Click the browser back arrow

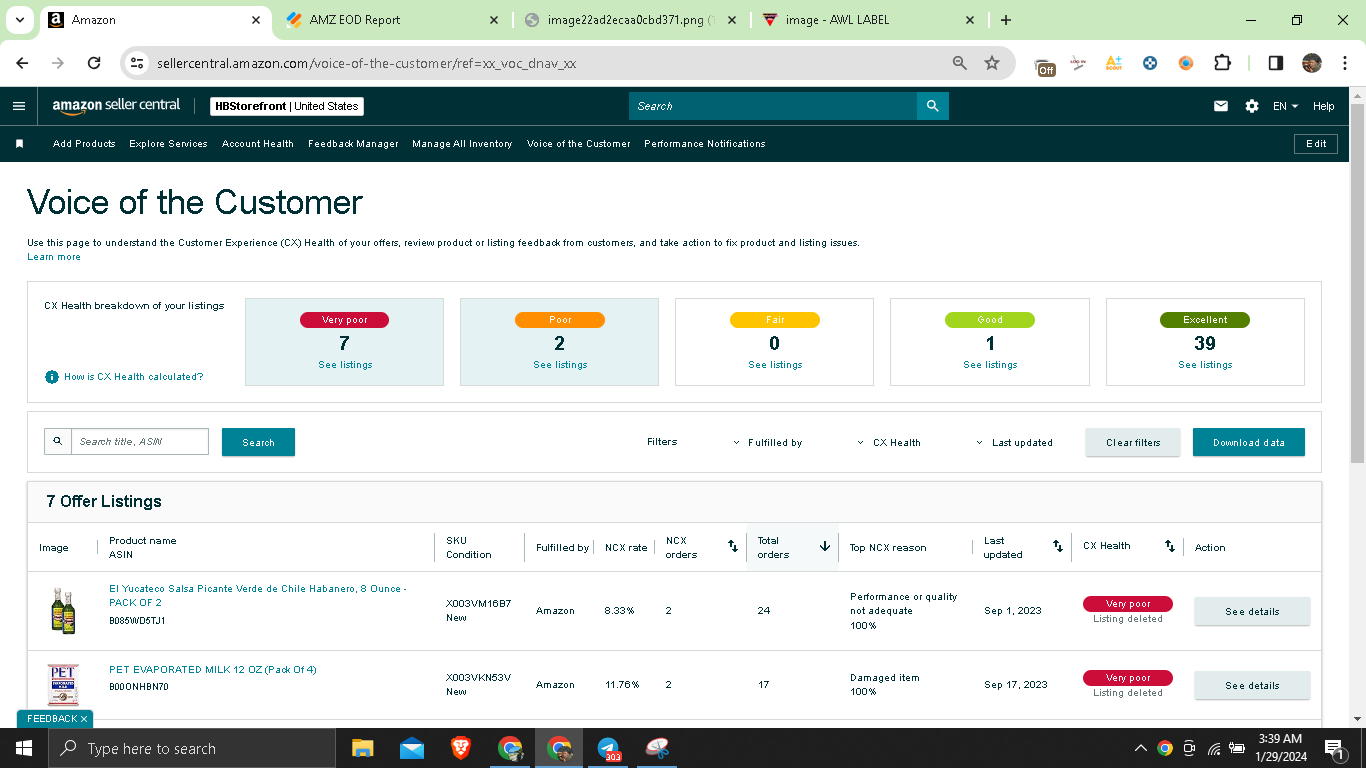tap(22, 63)
